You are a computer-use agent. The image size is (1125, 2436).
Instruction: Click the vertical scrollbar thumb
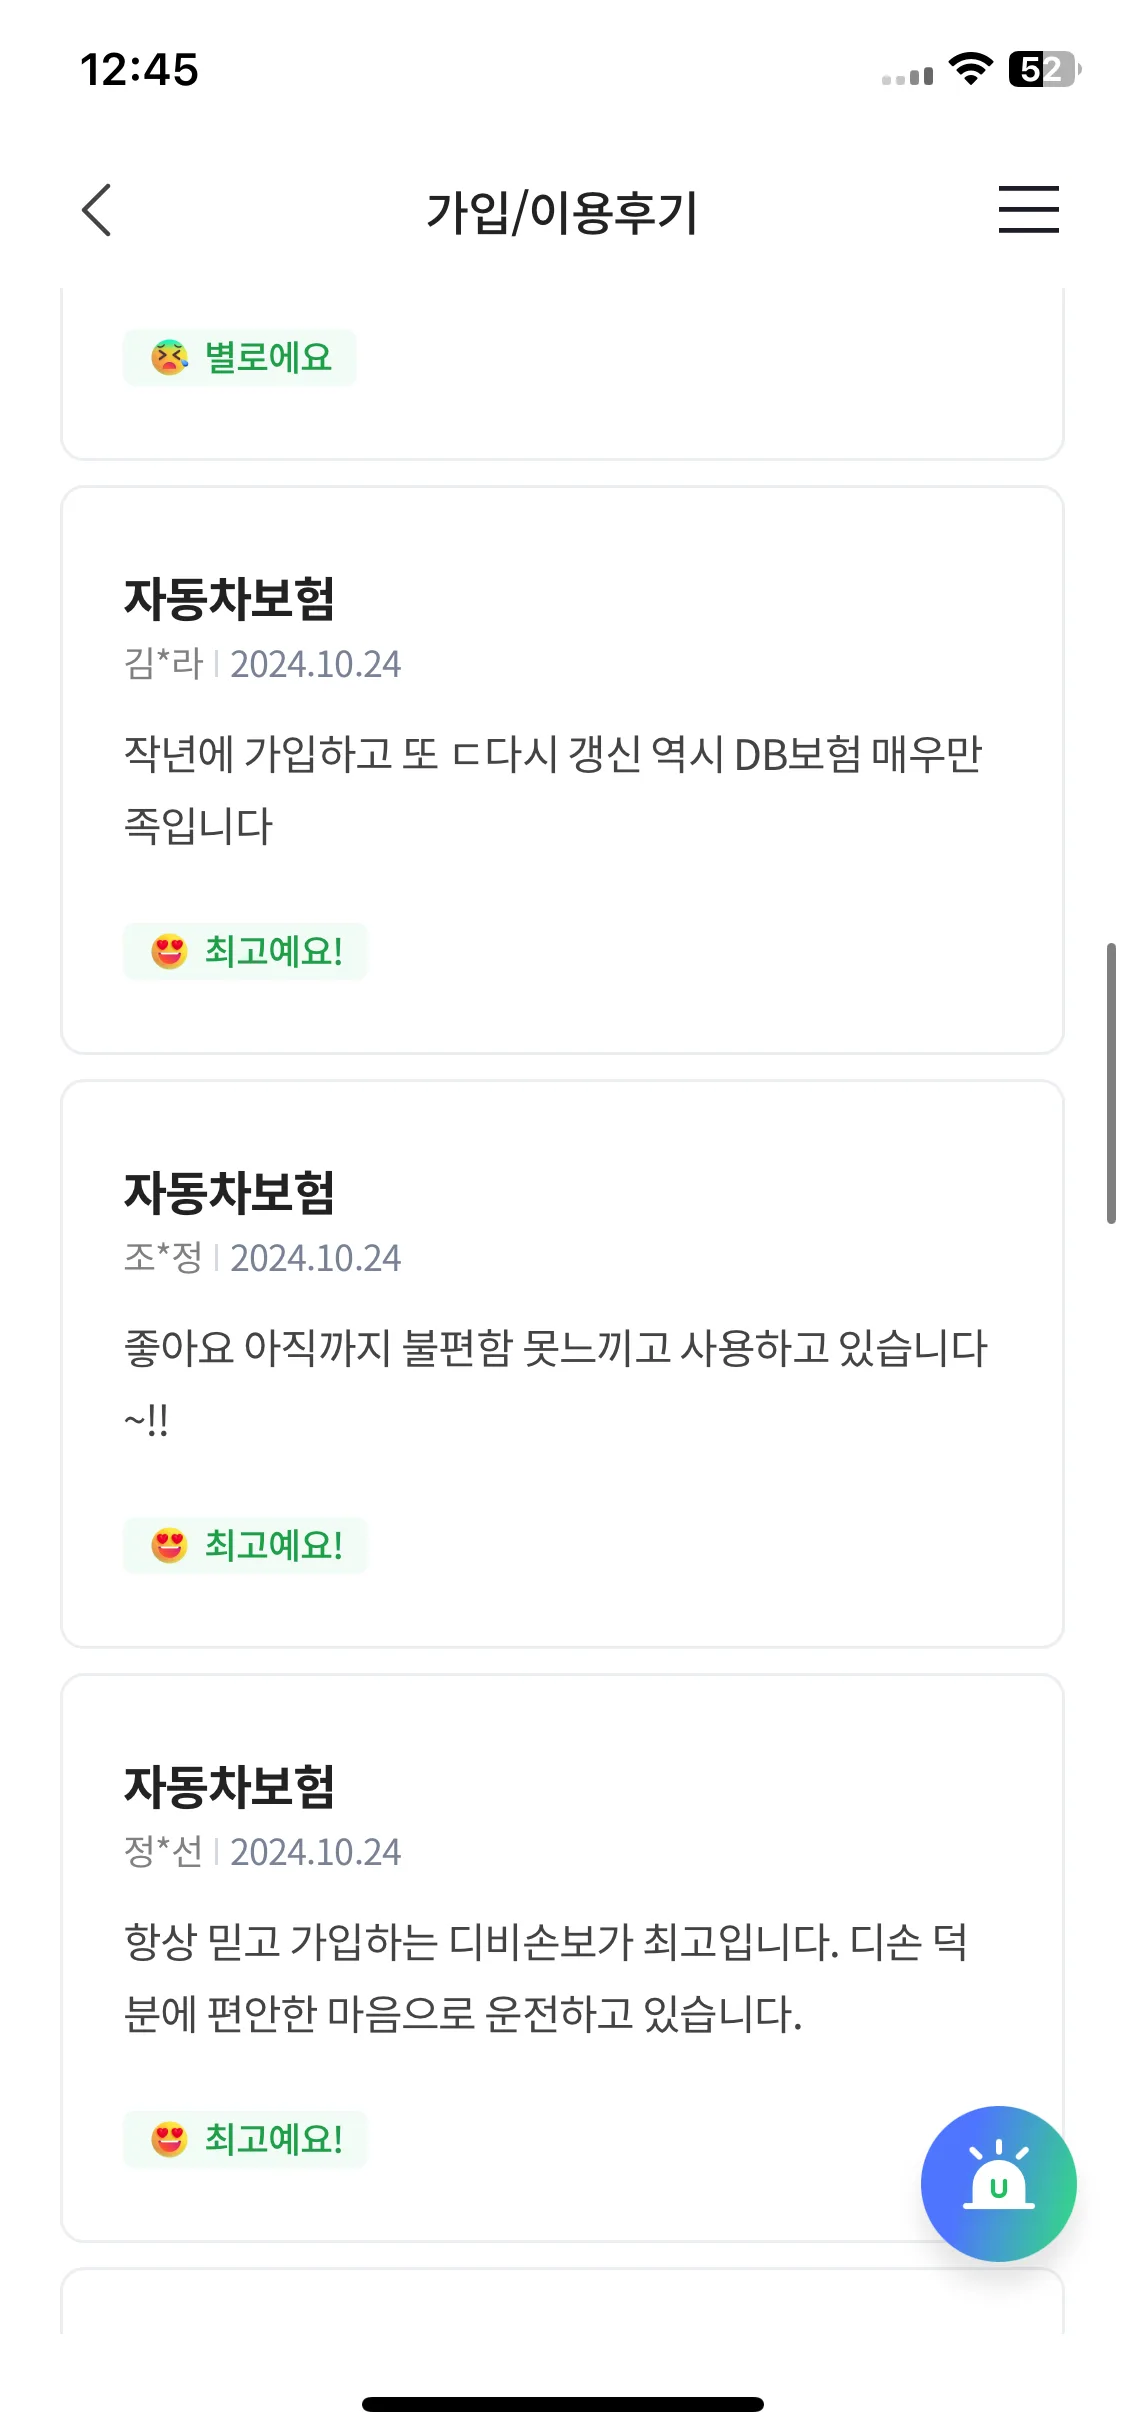tap(1111, 1083)
